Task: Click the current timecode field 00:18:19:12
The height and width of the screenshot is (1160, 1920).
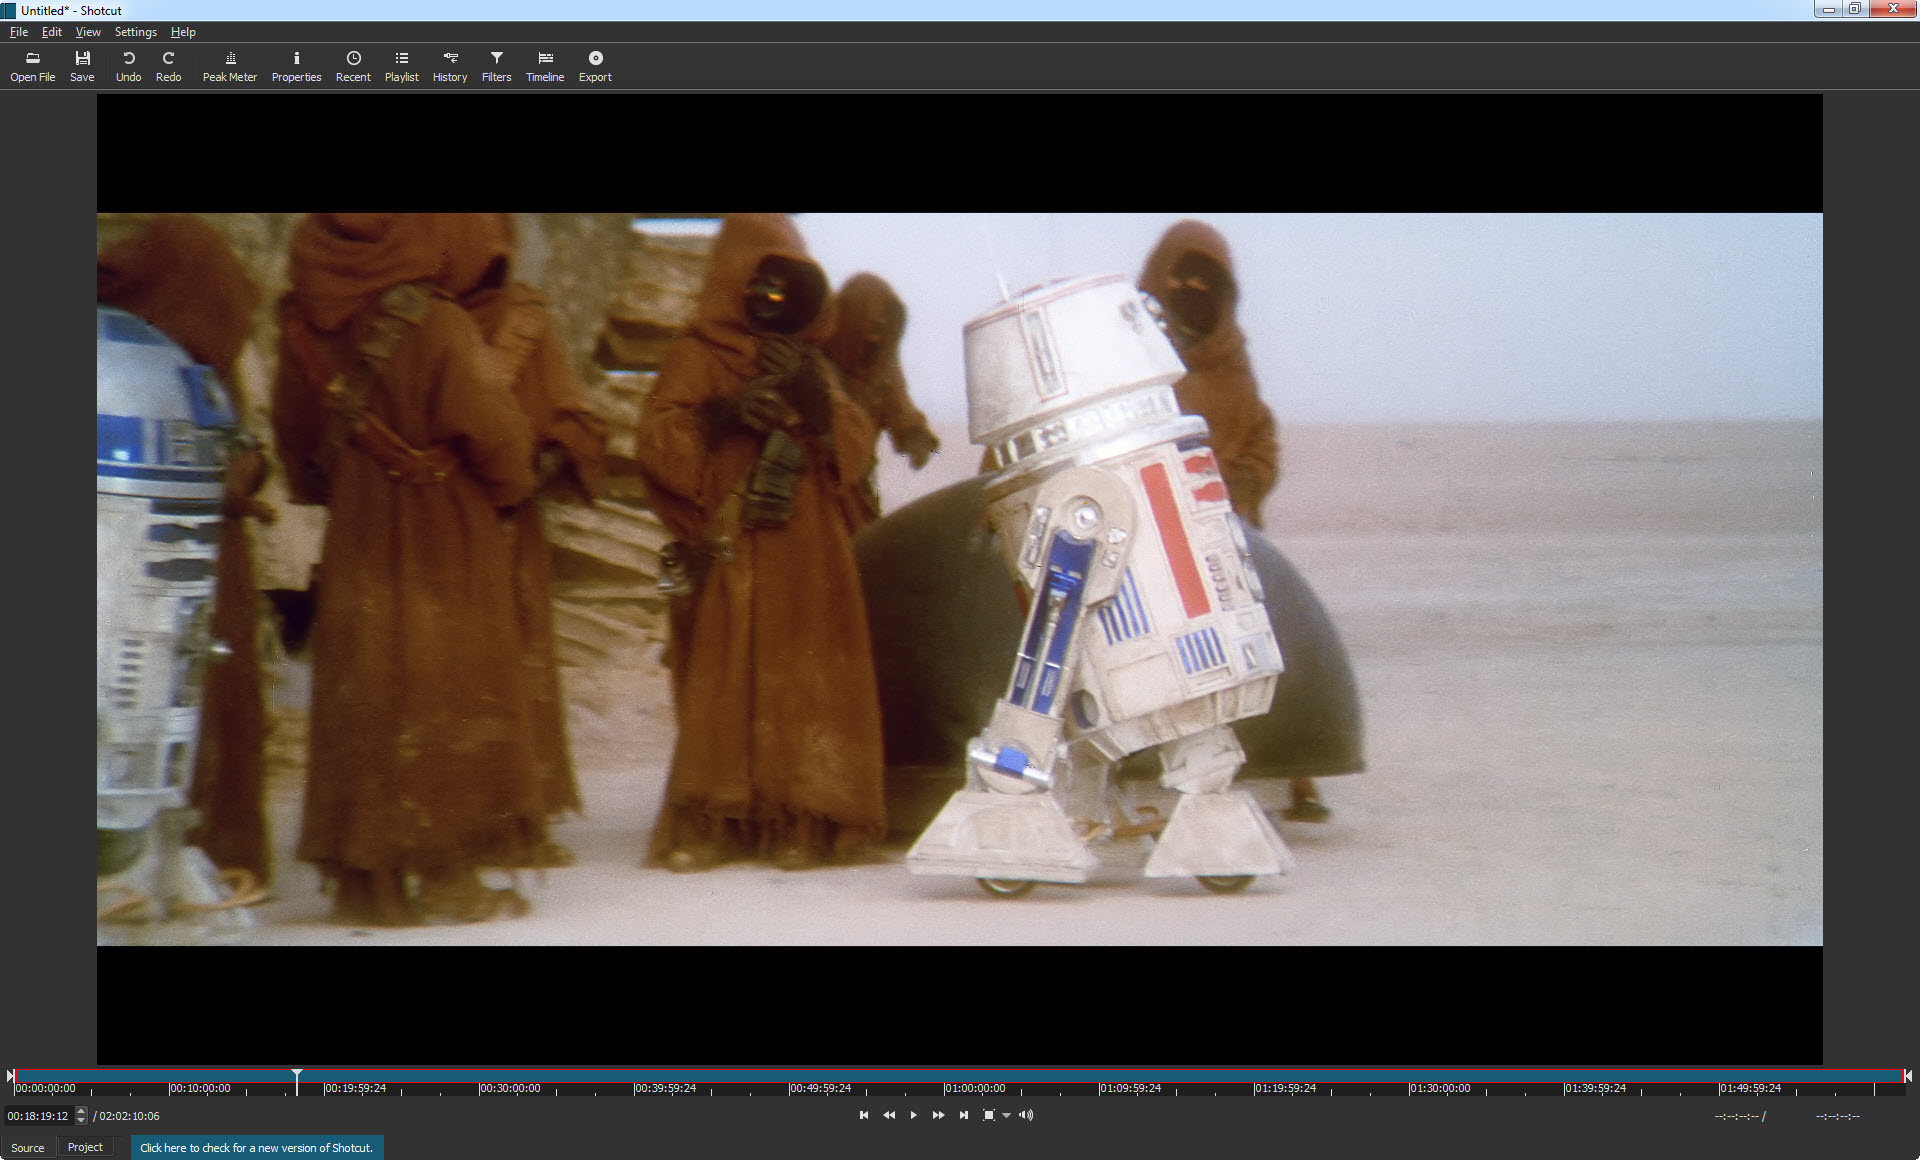Action: point(38,1116)
